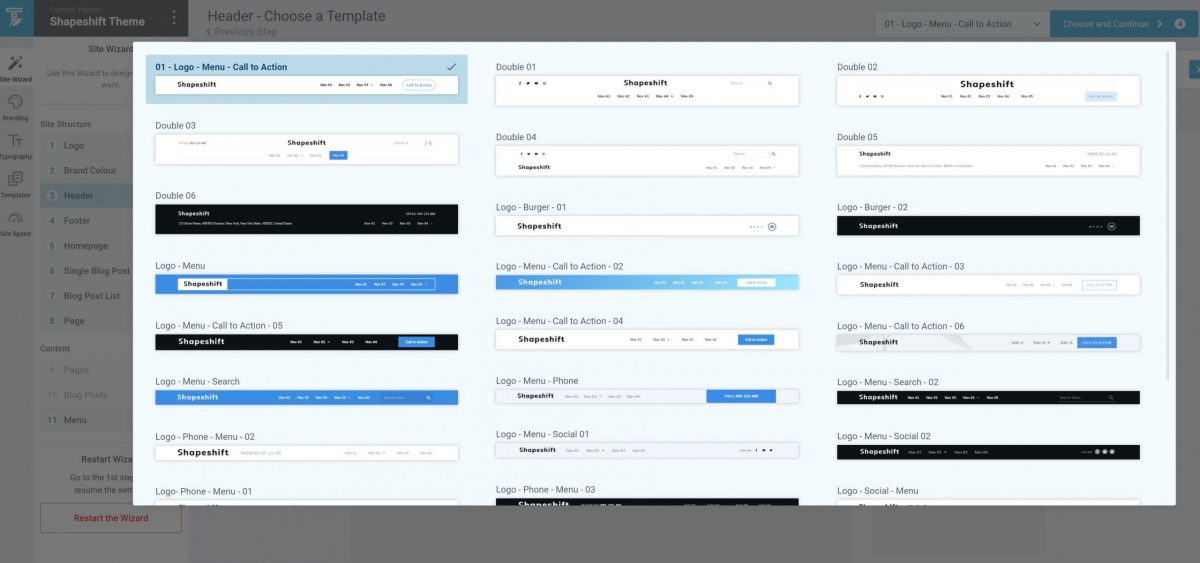1200x563 pixels.
Task: Choose Logo - Menu - Call to Action - 04
Action: (x=647, y=339)
